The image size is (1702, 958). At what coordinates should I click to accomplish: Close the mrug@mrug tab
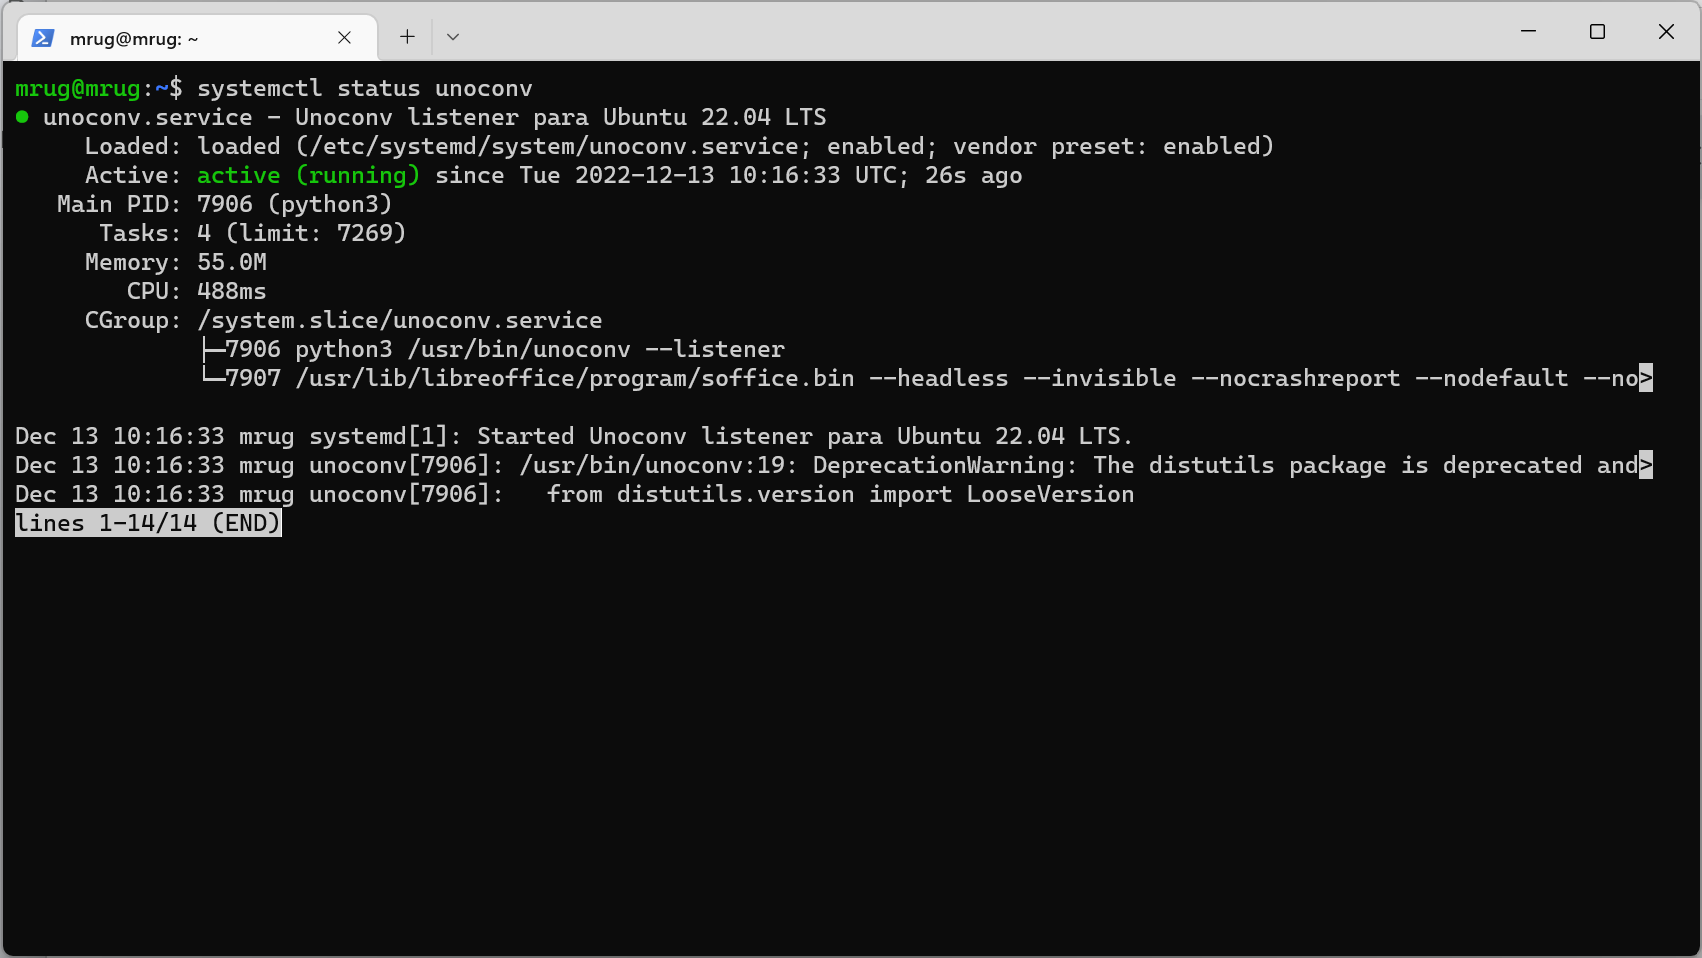coord(344,37)
